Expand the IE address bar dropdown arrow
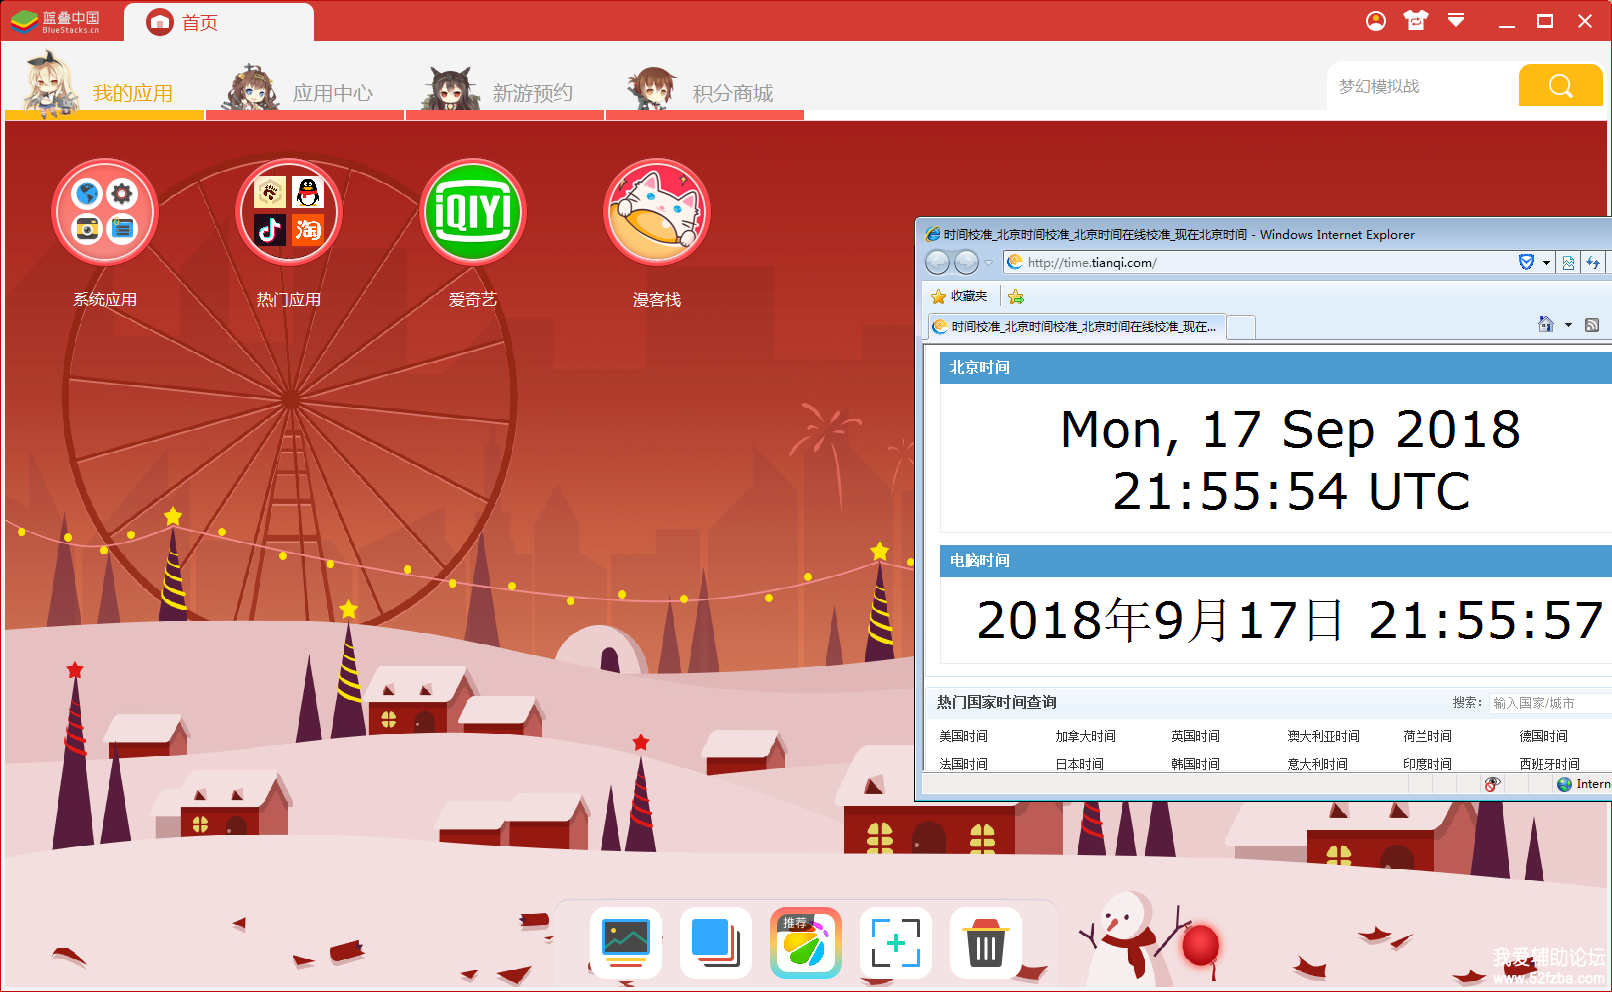 pos(1546,263)
